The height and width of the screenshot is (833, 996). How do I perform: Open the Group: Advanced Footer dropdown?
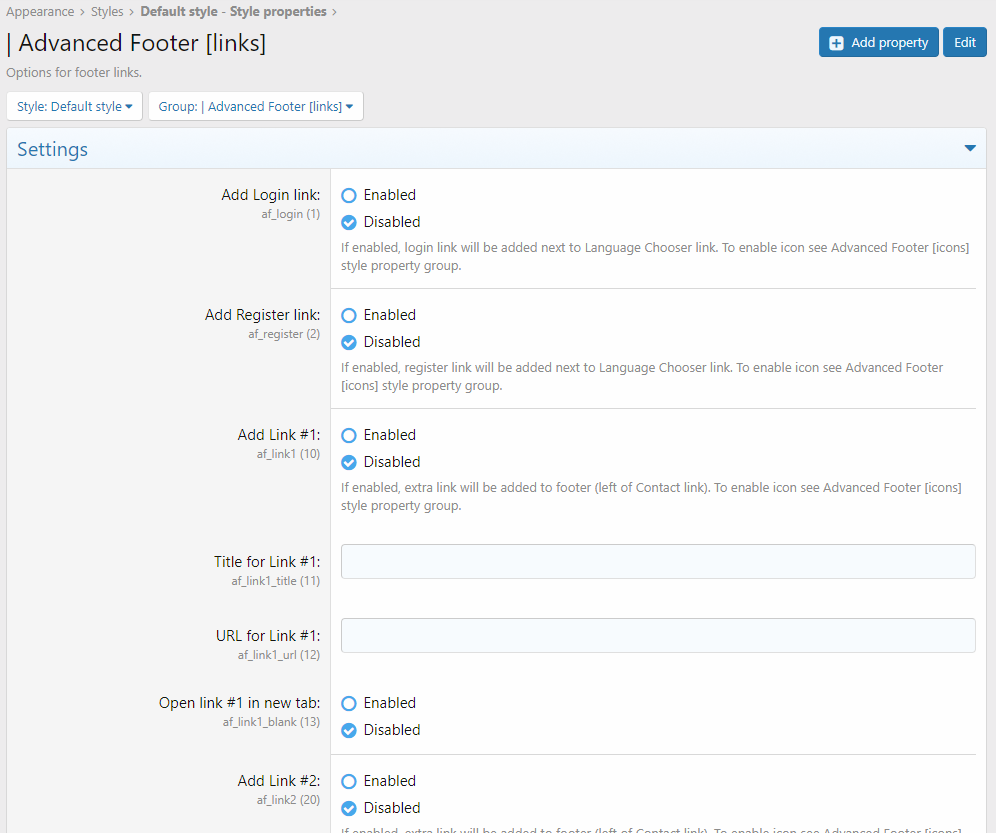tap(255, 106)
